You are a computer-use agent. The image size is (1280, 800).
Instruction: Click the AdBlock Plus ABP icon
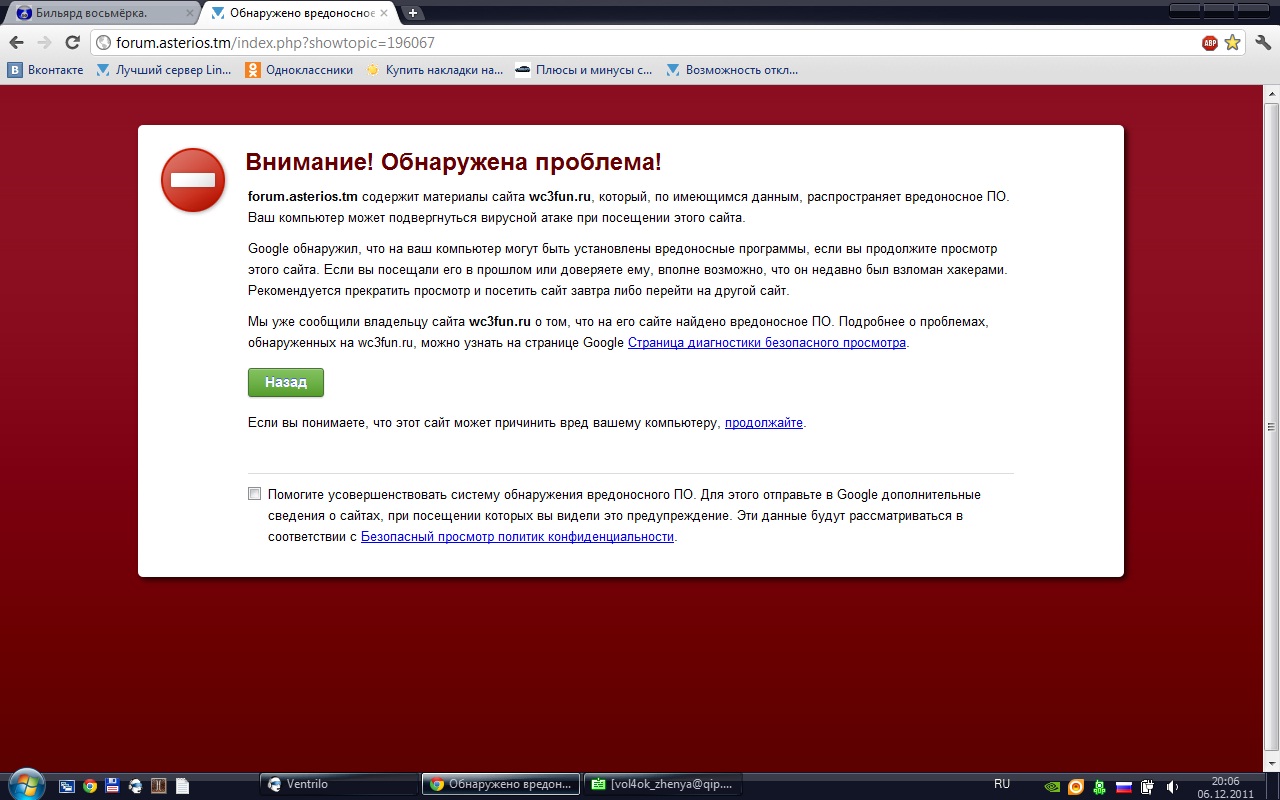[x=1210, y=43]
